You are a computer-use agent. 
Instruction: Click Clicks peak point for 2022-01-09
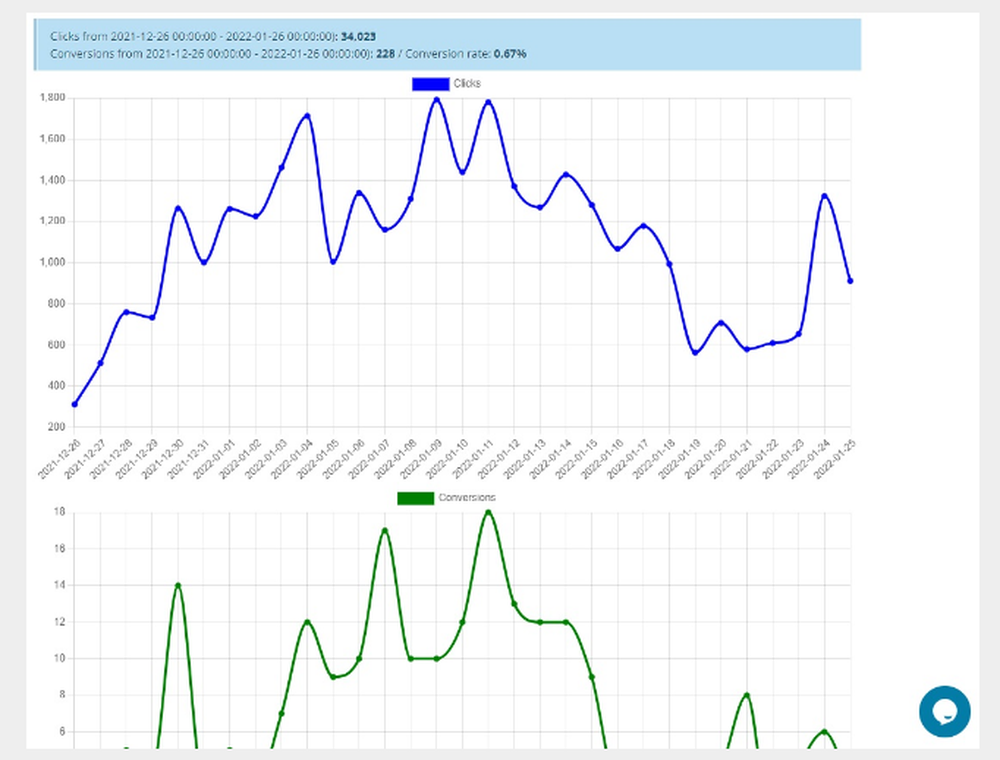(437, 99)
